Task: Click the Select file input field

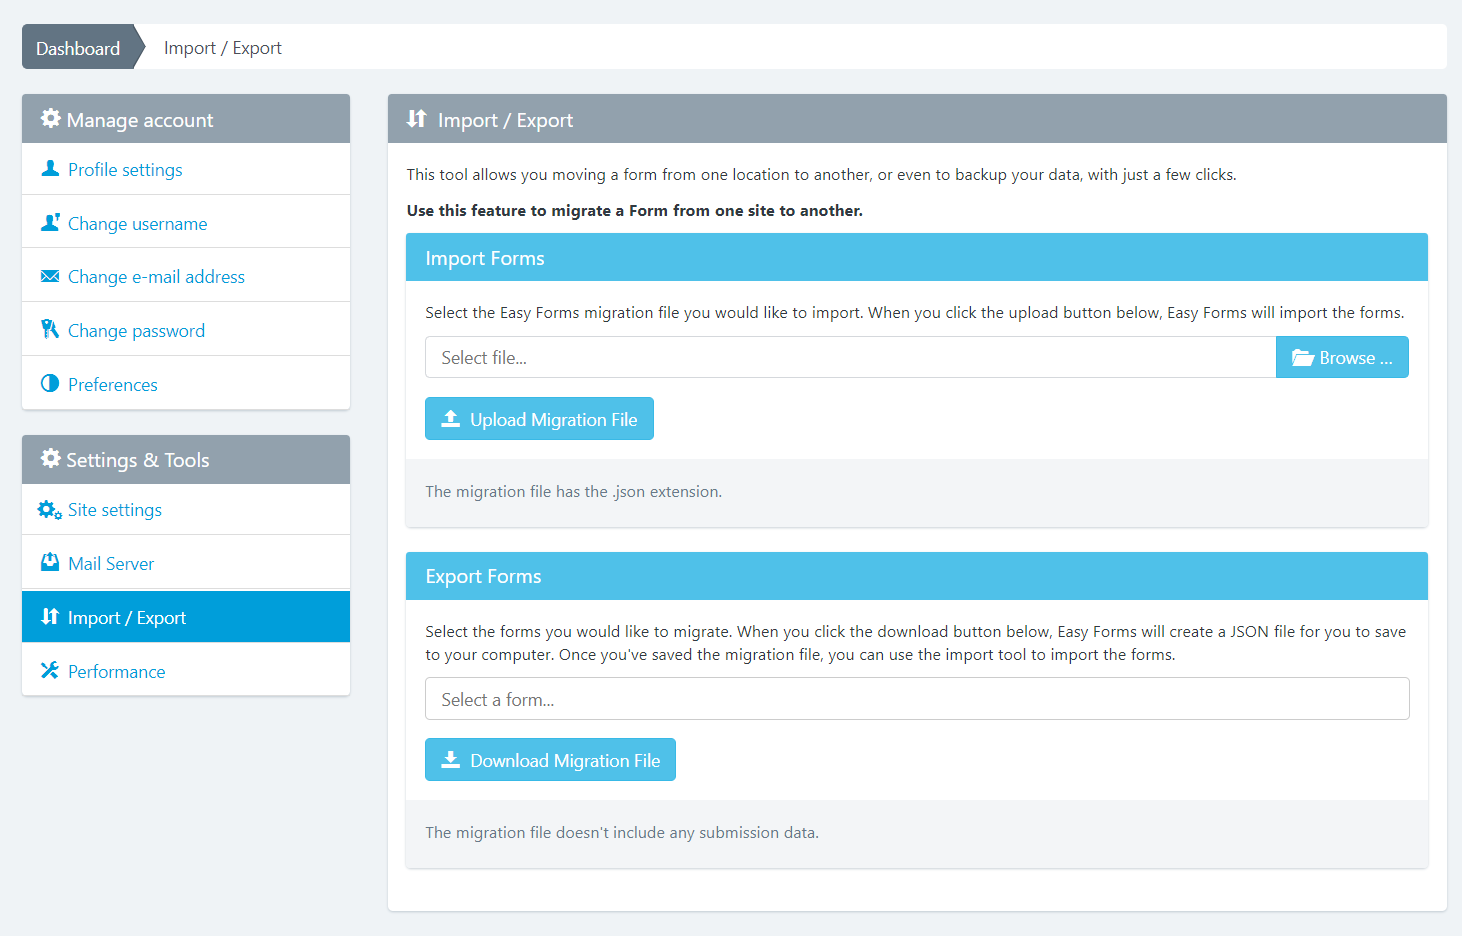Action: 850,358
